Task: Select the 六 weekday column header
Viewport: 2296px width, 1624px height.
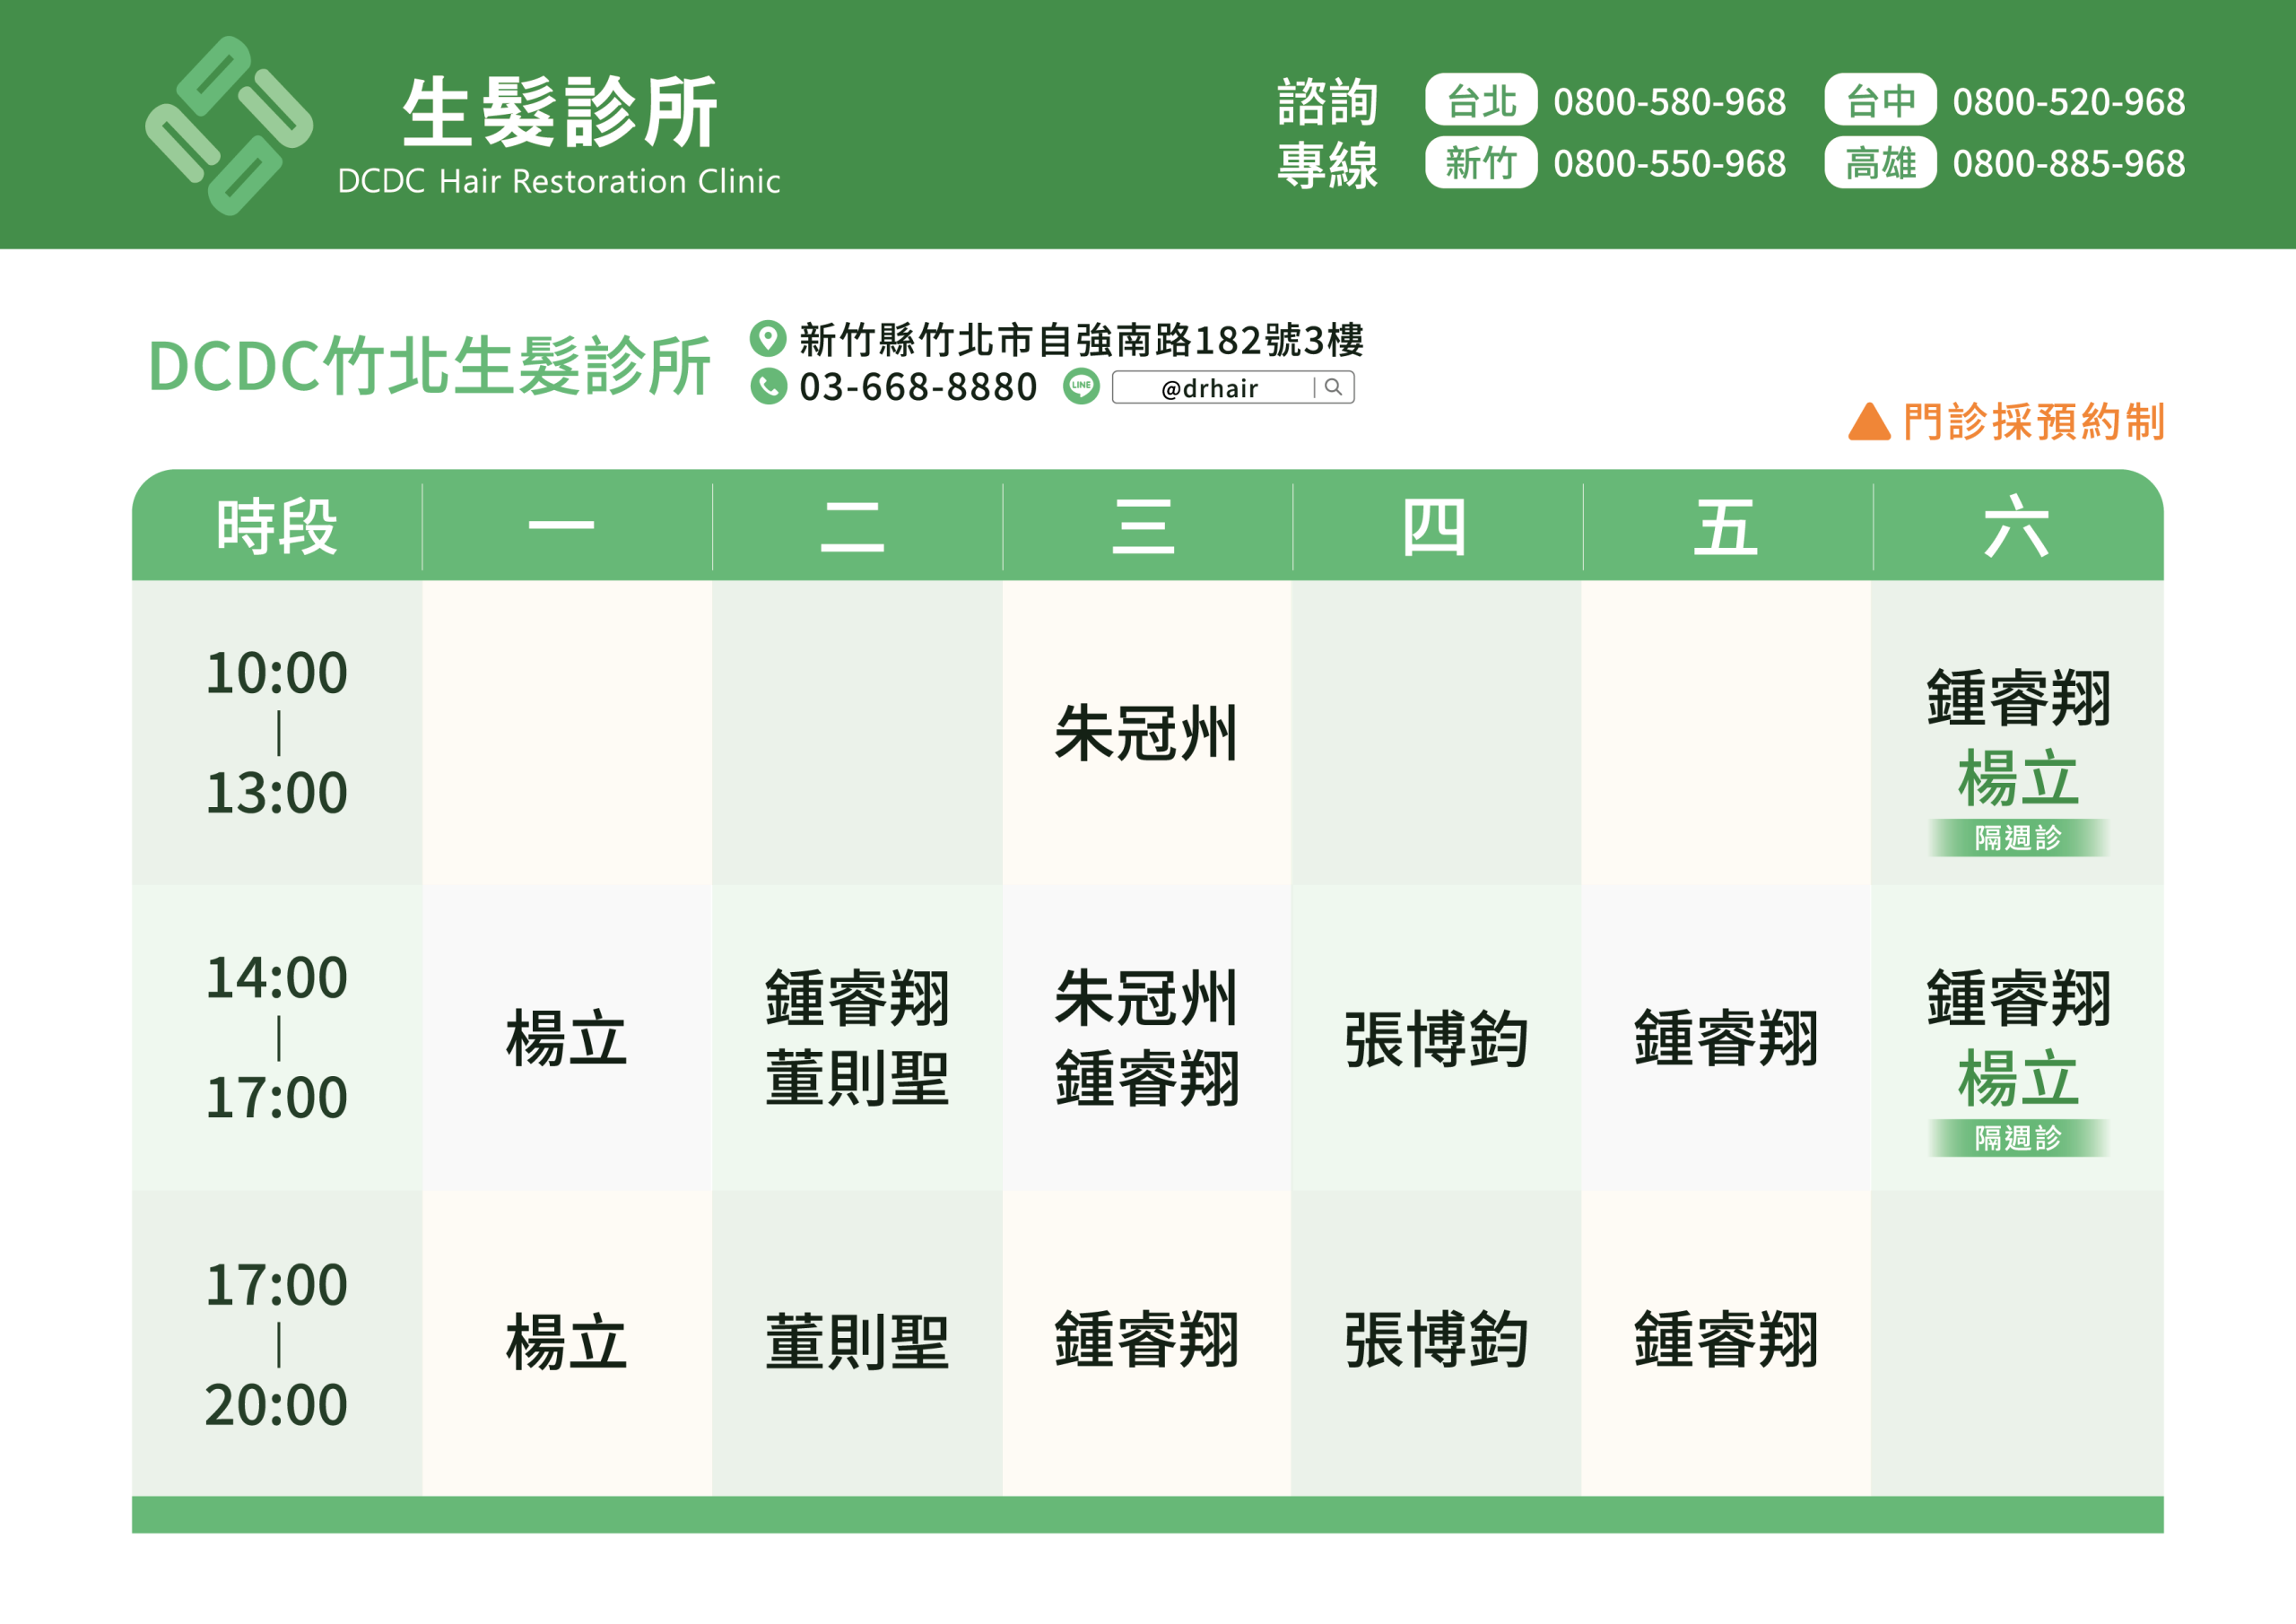Action: (x=2016, y=526)
